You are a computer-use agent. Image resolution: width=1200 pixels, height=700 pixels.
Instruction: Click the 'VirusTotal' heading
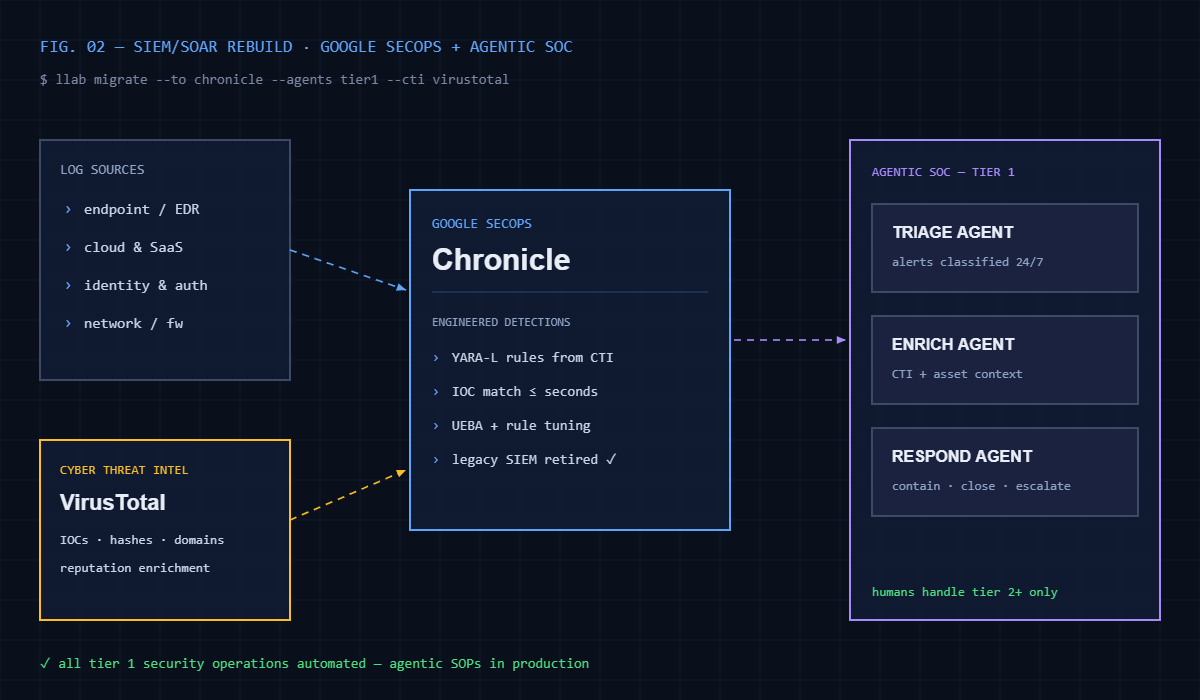113,502
